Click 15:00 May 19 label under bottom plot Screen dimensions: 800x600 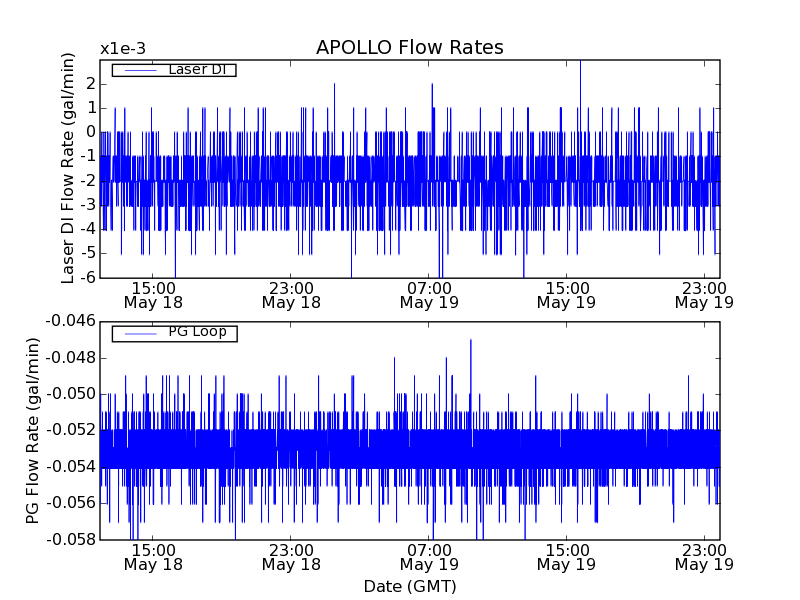coord(566,557)
